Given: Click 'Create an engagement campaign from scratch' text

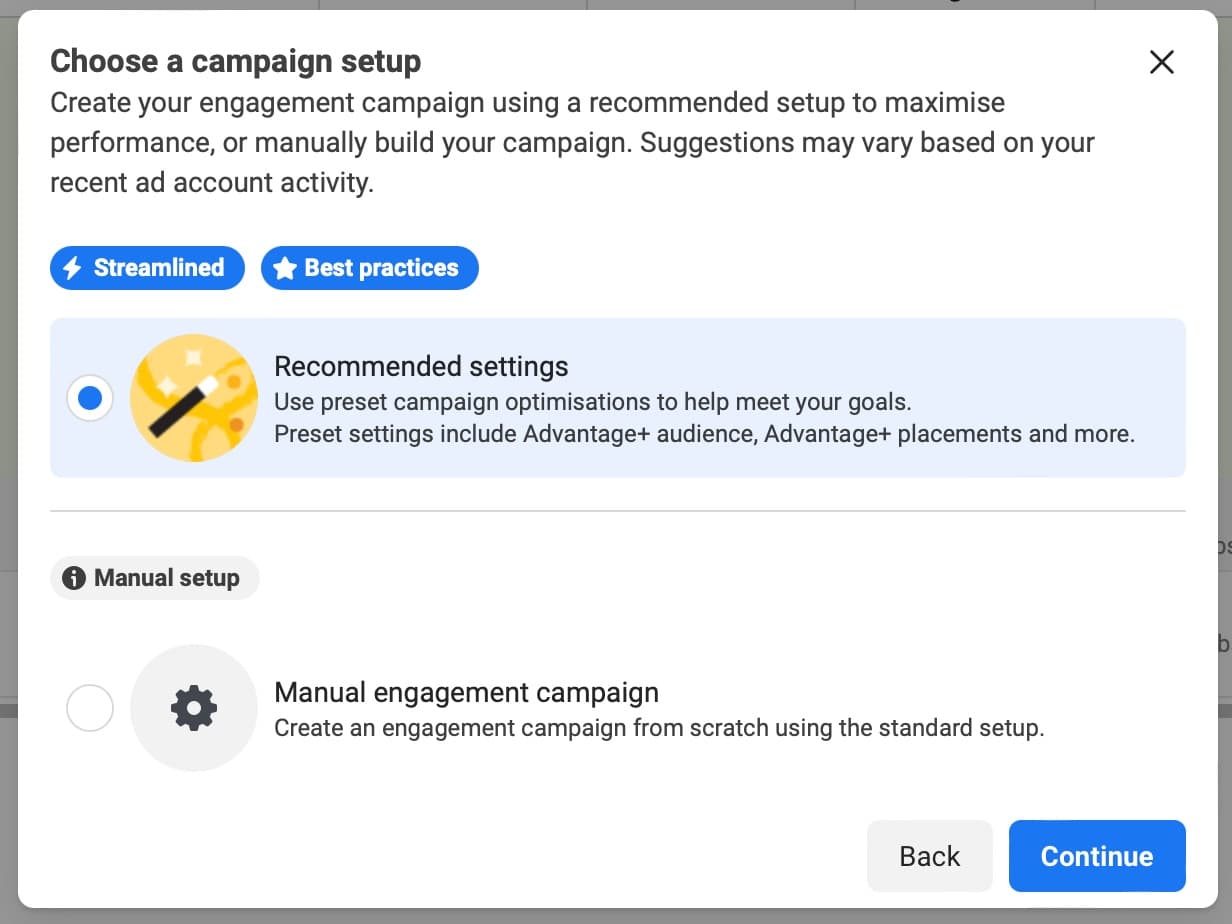Looking at the screenshot, I should coord(659,728).
